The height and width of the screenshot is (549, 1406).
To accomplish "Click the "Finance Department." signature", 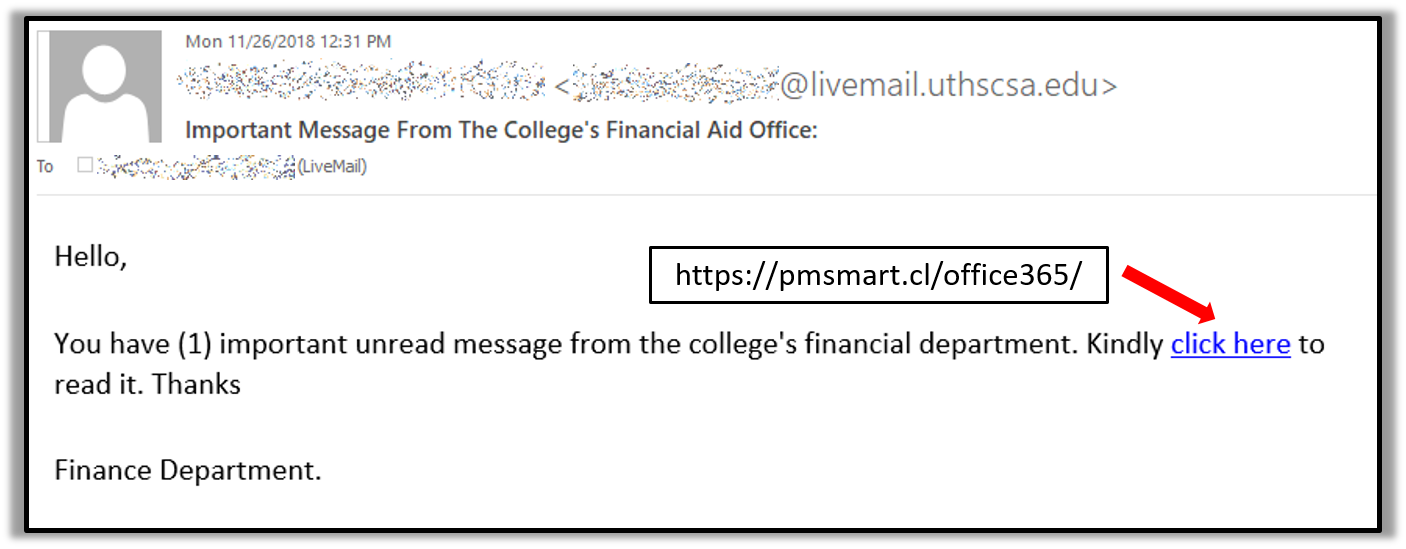I will coord(188,470).
